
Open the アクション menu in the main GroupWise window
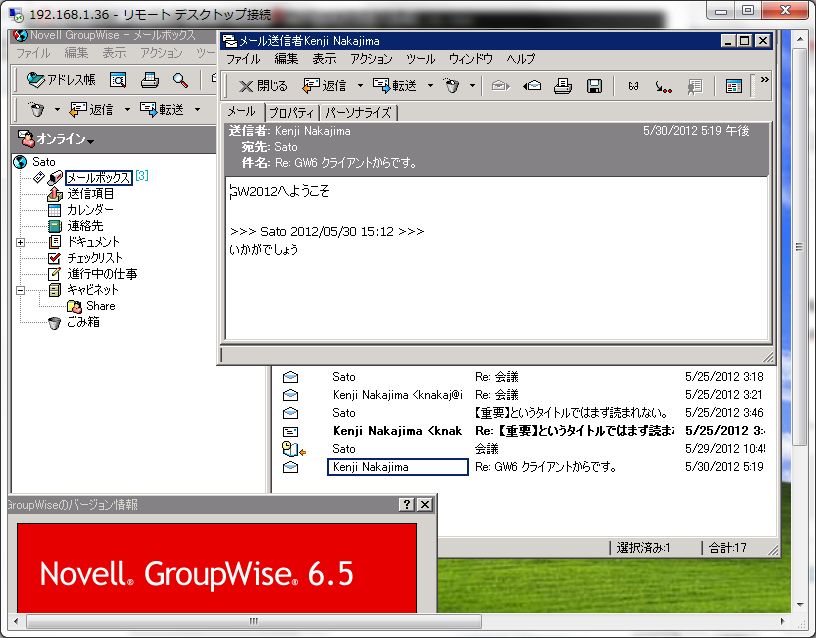coord(161,53)
